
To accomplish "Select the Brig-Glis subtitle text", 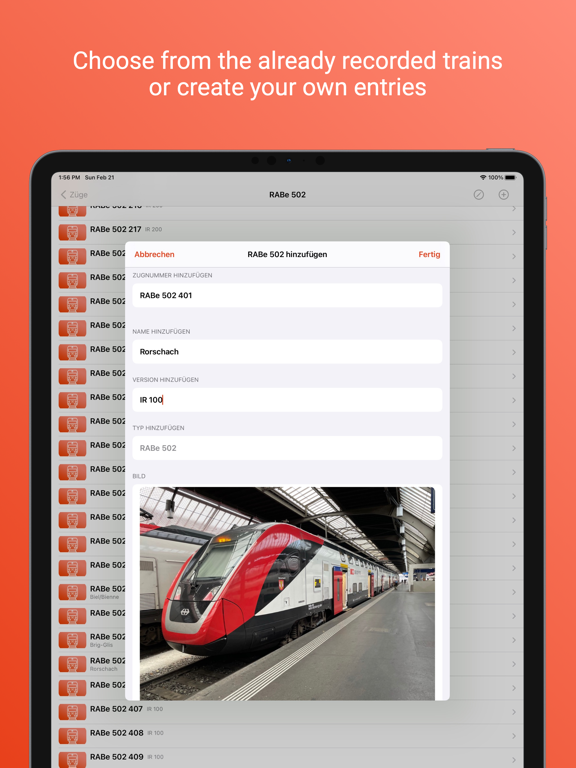I will (x=101, y=645).
